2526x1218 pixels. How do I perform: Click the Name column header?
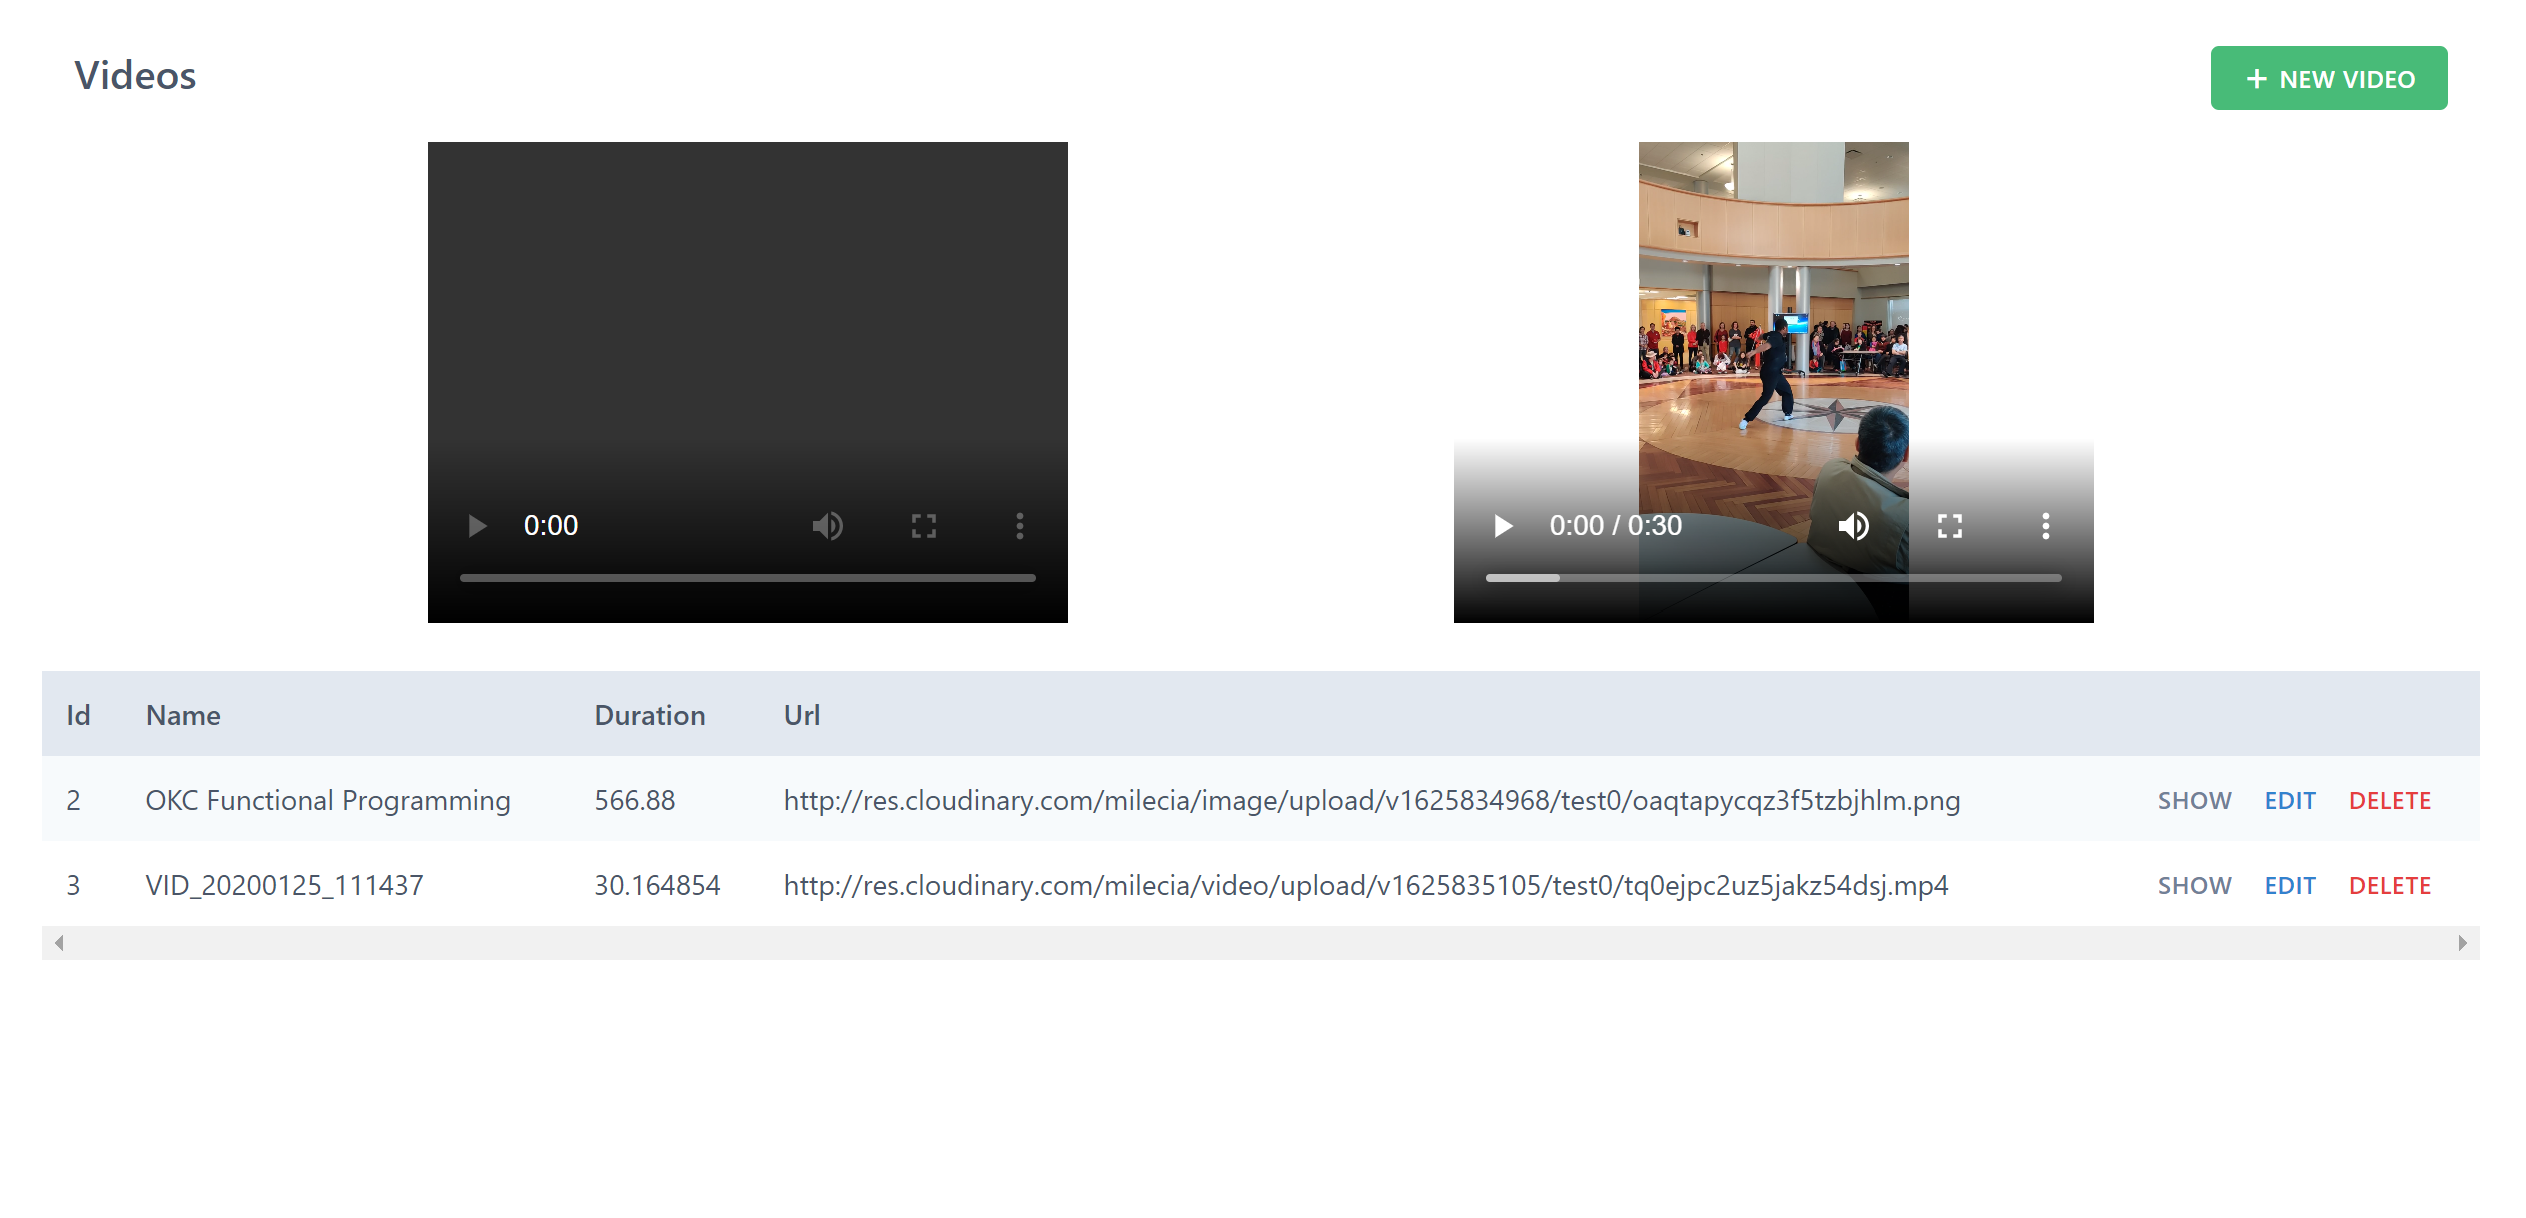(183, 715)
